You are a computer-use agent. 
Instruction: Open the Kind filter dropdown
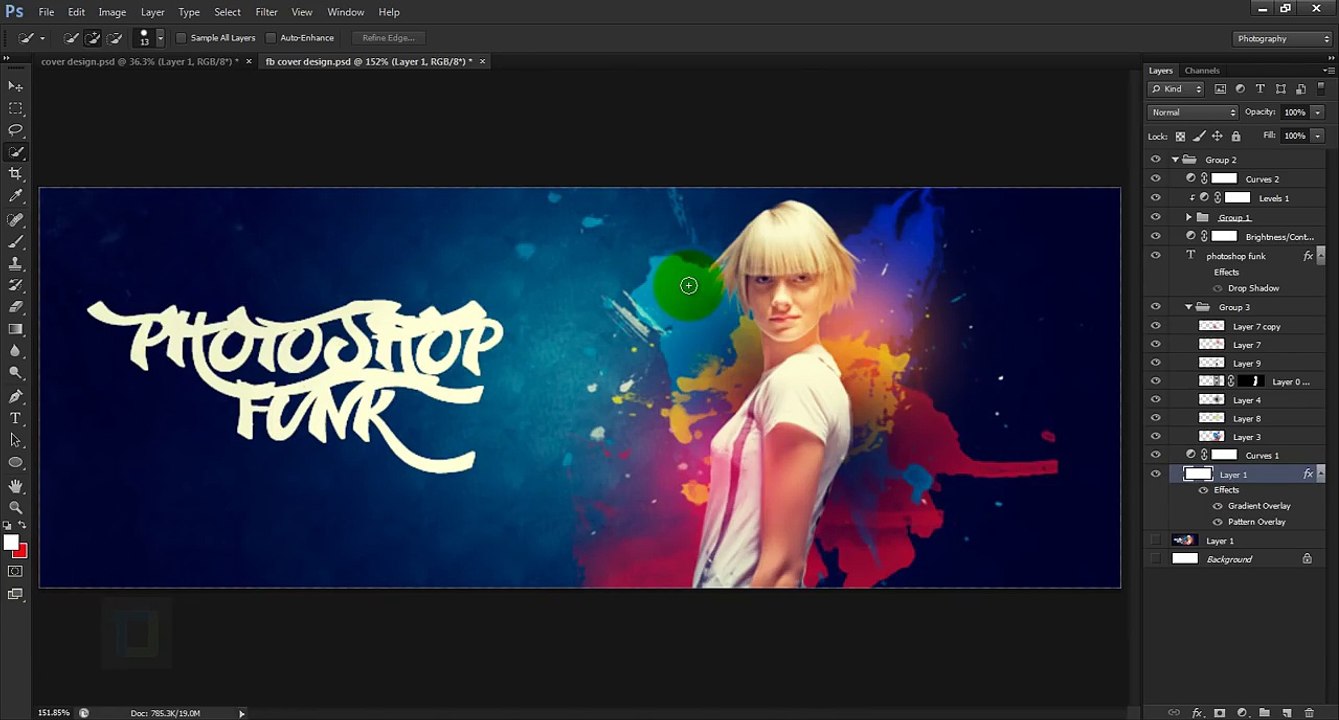tap(1176, 89)
